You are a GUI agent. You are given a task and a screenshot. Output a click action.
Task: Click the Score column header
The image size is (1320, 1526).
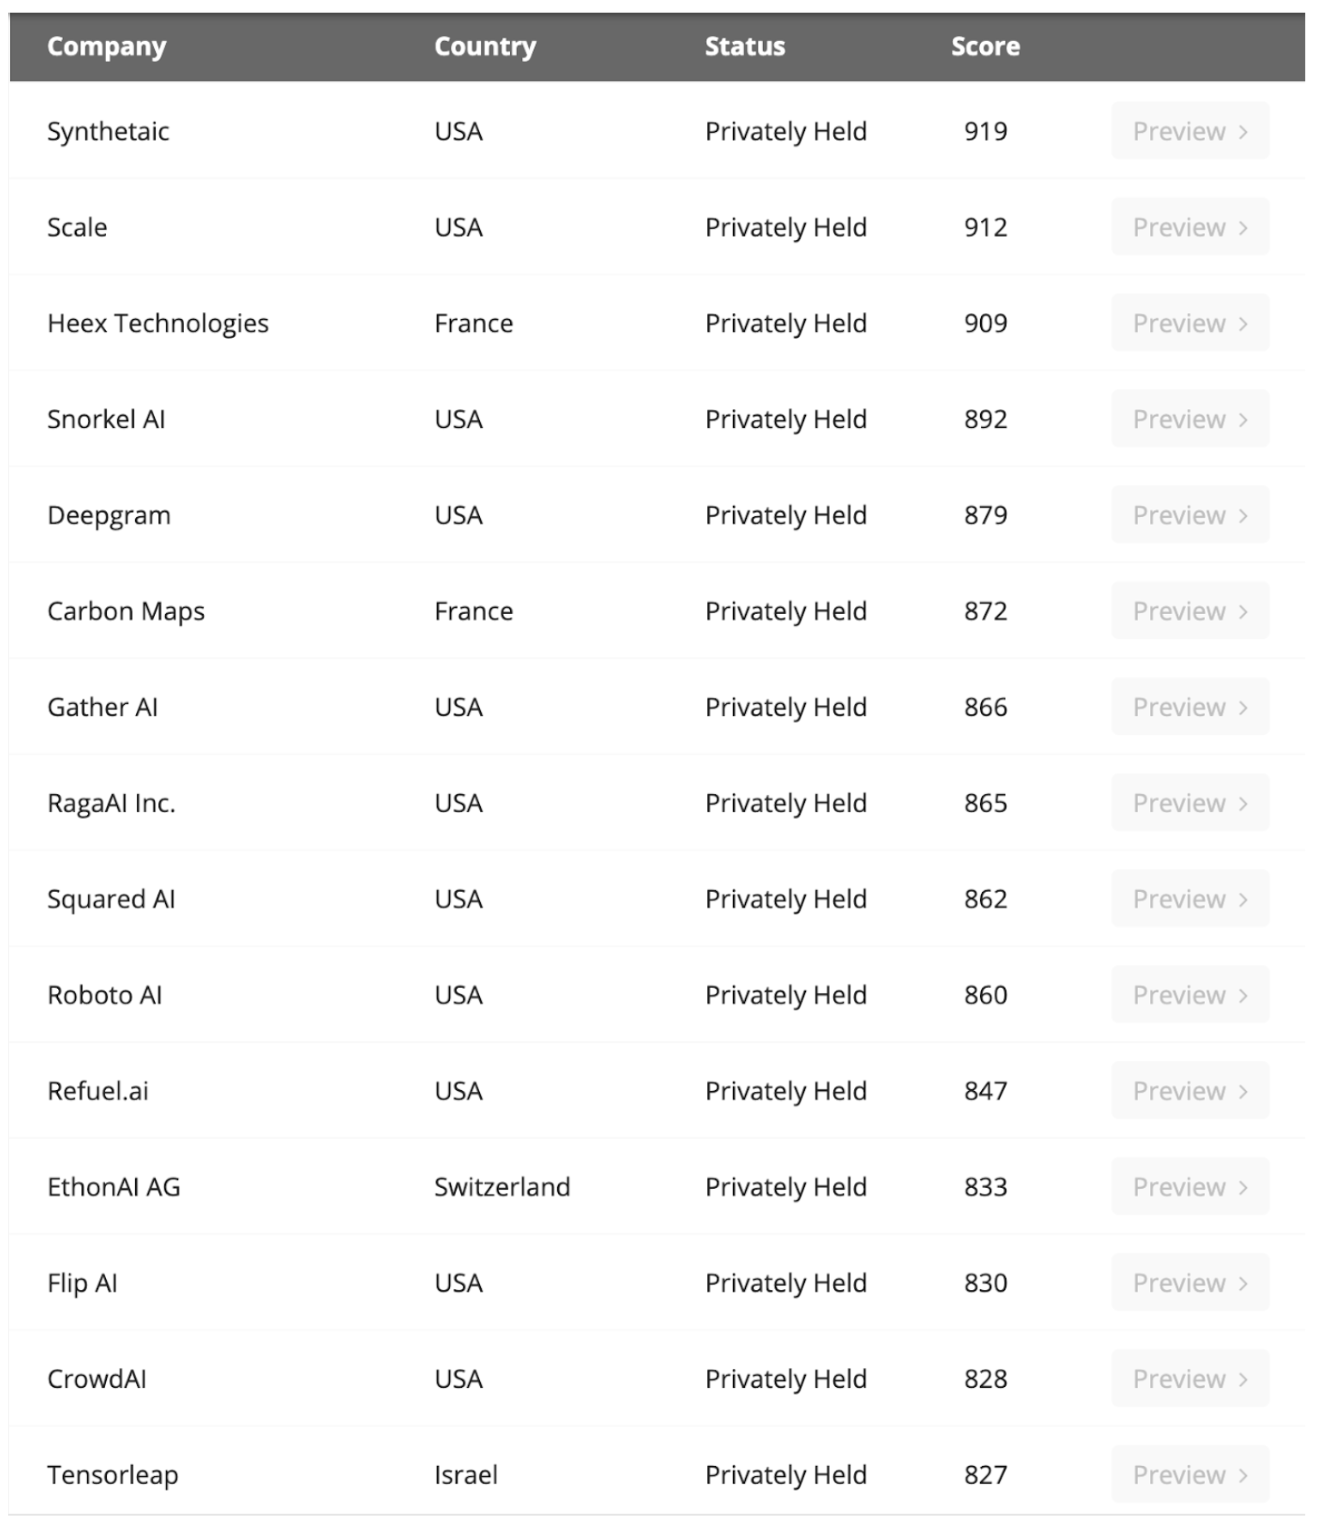point(985,46)
